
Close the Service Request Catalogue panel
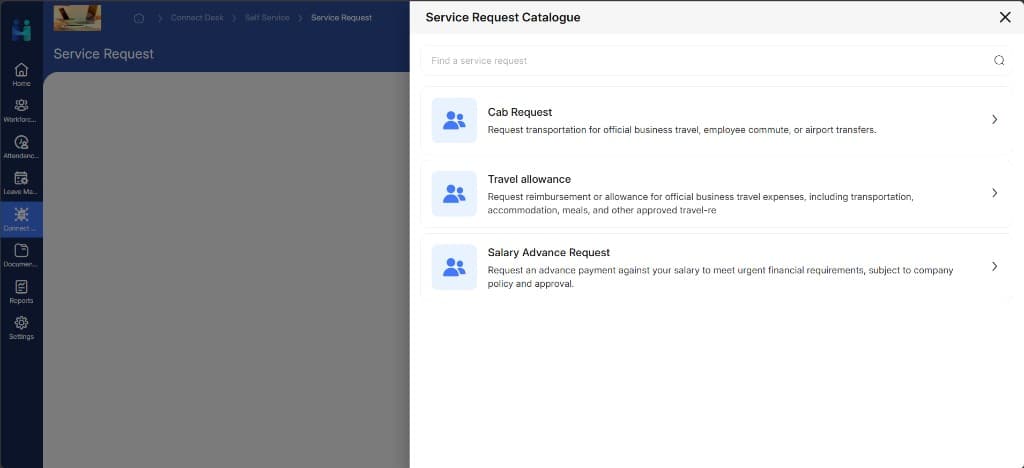point(1005,18)
